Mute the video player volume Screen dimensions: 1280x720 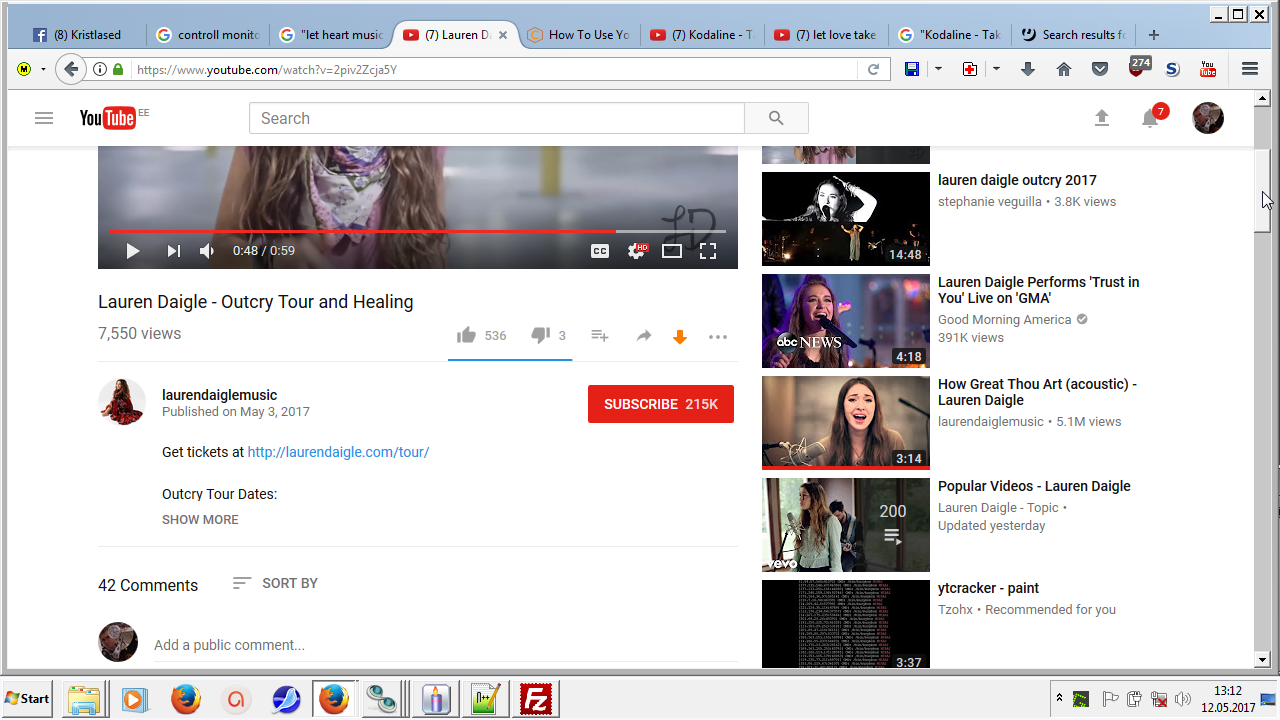(207, 251)
